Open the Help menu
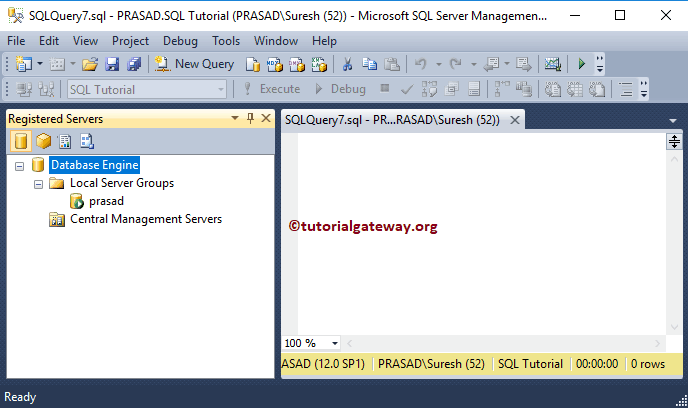Screen dimensions: 688x408 [x=324, y=41]
